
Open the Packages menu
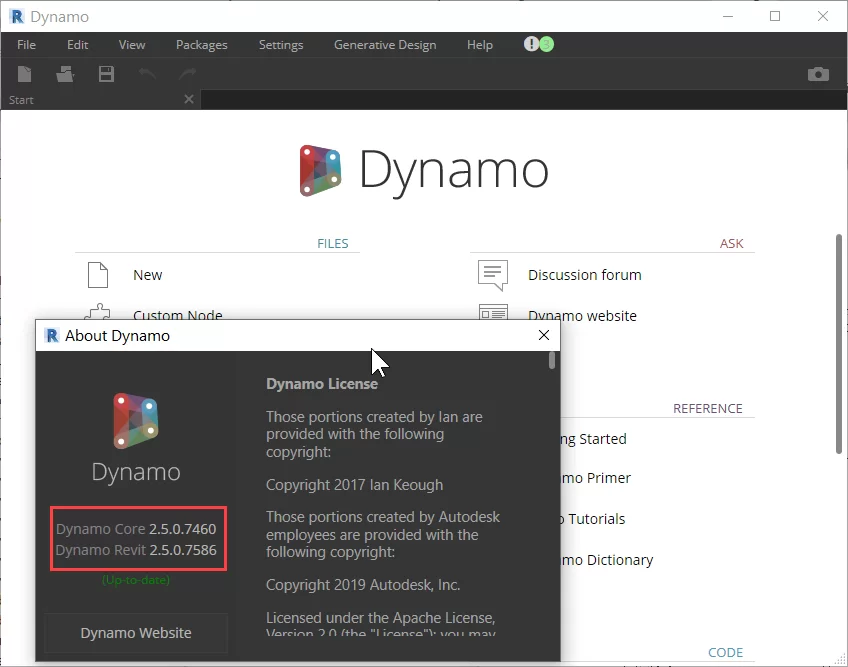coord(201,45)
